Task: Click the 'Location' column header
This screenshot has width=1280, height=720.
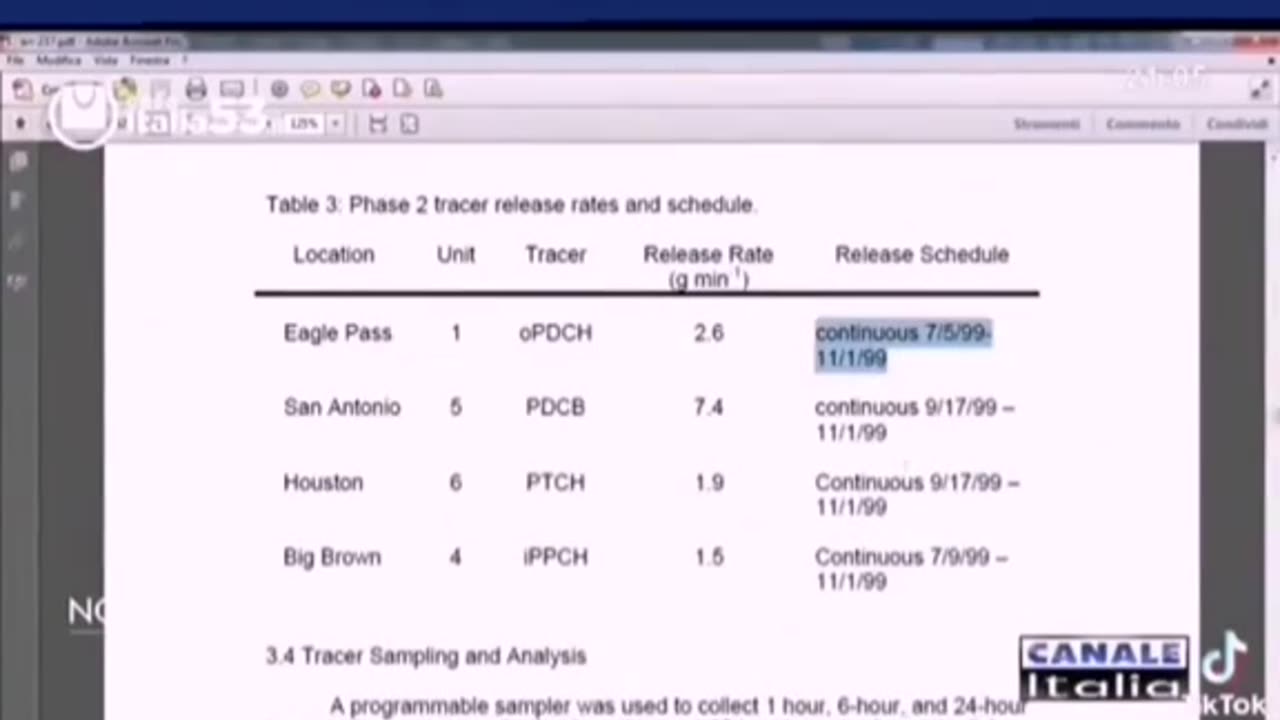Action: 334,255
